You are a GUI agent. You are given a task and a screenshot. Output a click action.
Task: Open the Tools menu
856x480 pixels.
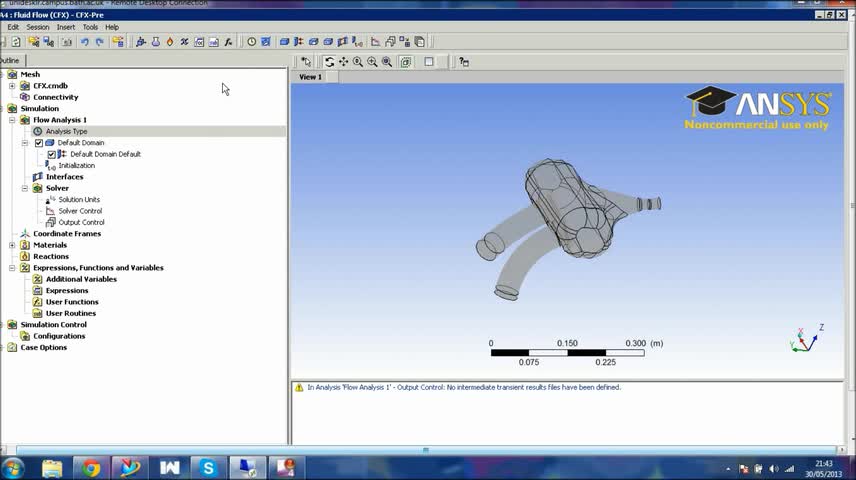tap(90, 27)
